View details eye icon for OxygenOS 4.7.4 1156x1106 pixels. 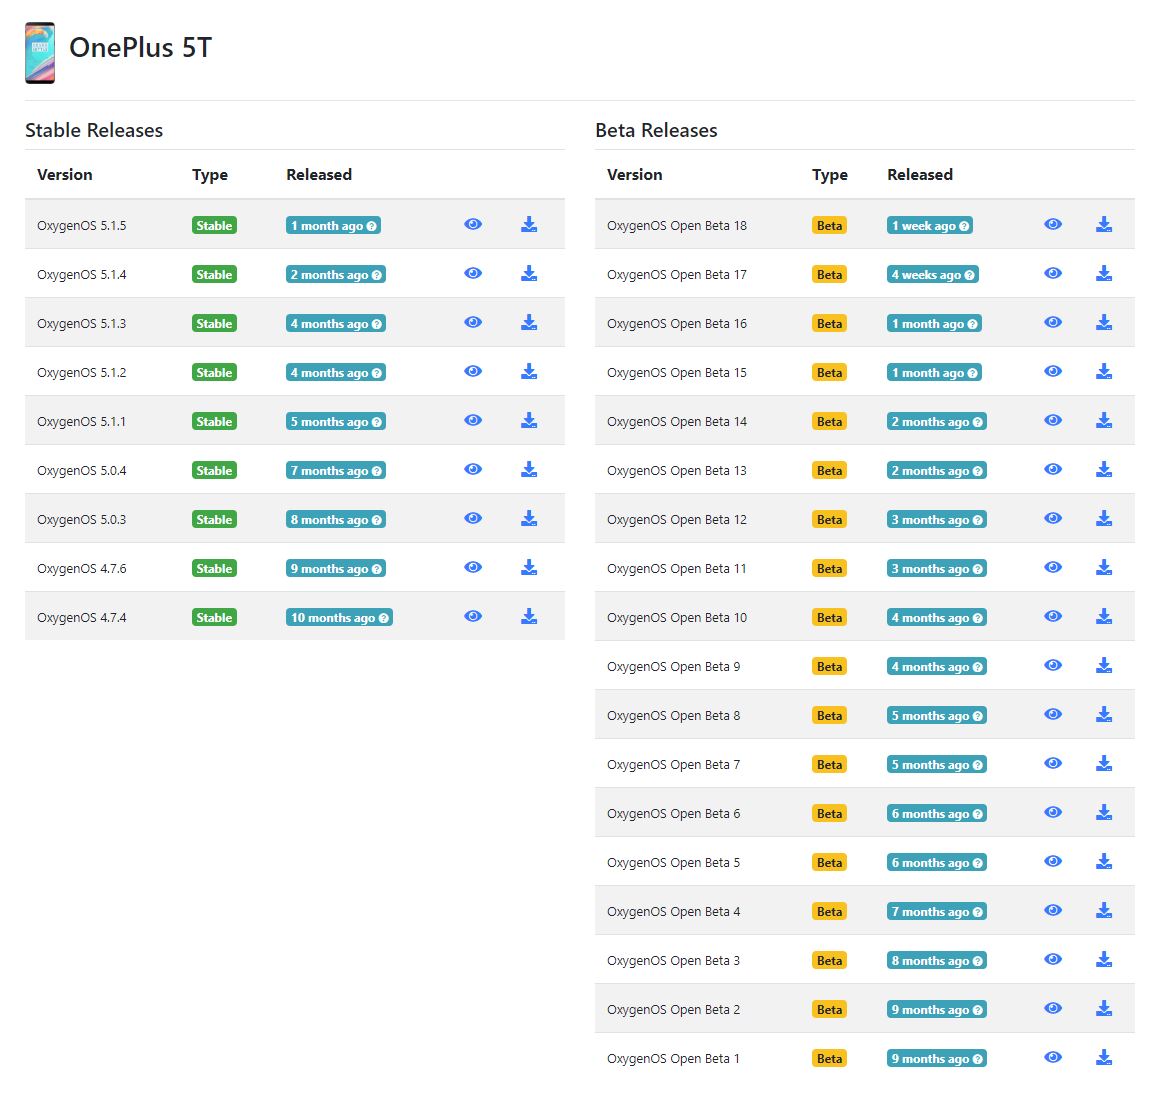[473, 616]
